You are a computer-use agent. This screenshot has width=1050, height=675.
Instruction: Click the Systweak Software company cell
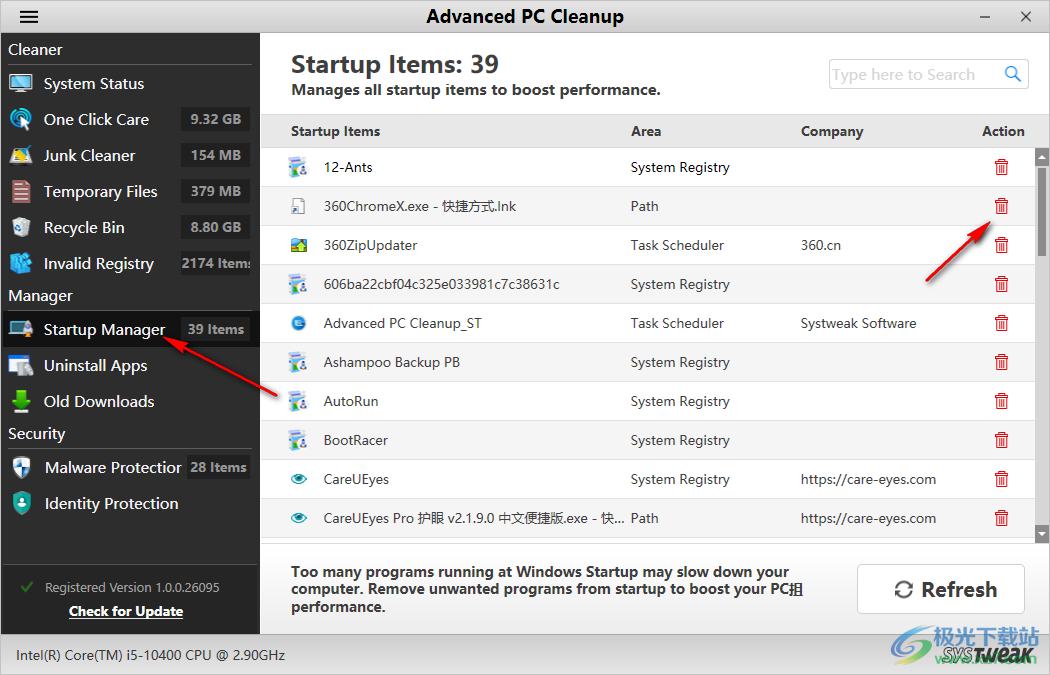858,323
